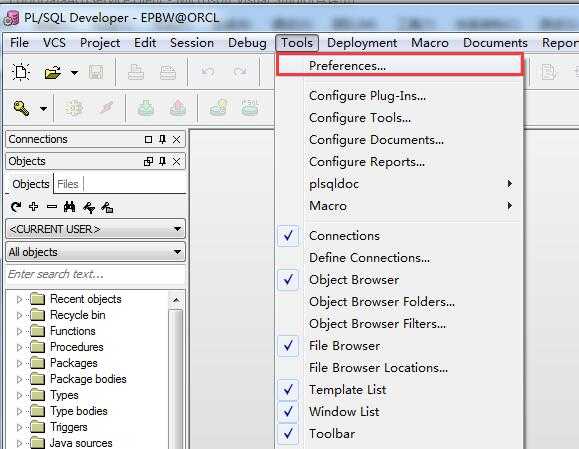Click the Open folder toolbar icon
The height and width of the screenshot is (449, 579).
pyautogui.click(x=53, y=72)
